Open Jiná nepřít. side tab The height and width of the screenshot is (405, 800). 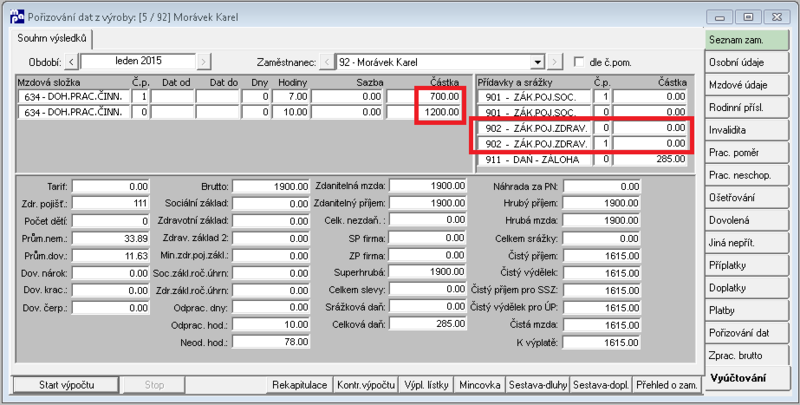click(746, 243)
